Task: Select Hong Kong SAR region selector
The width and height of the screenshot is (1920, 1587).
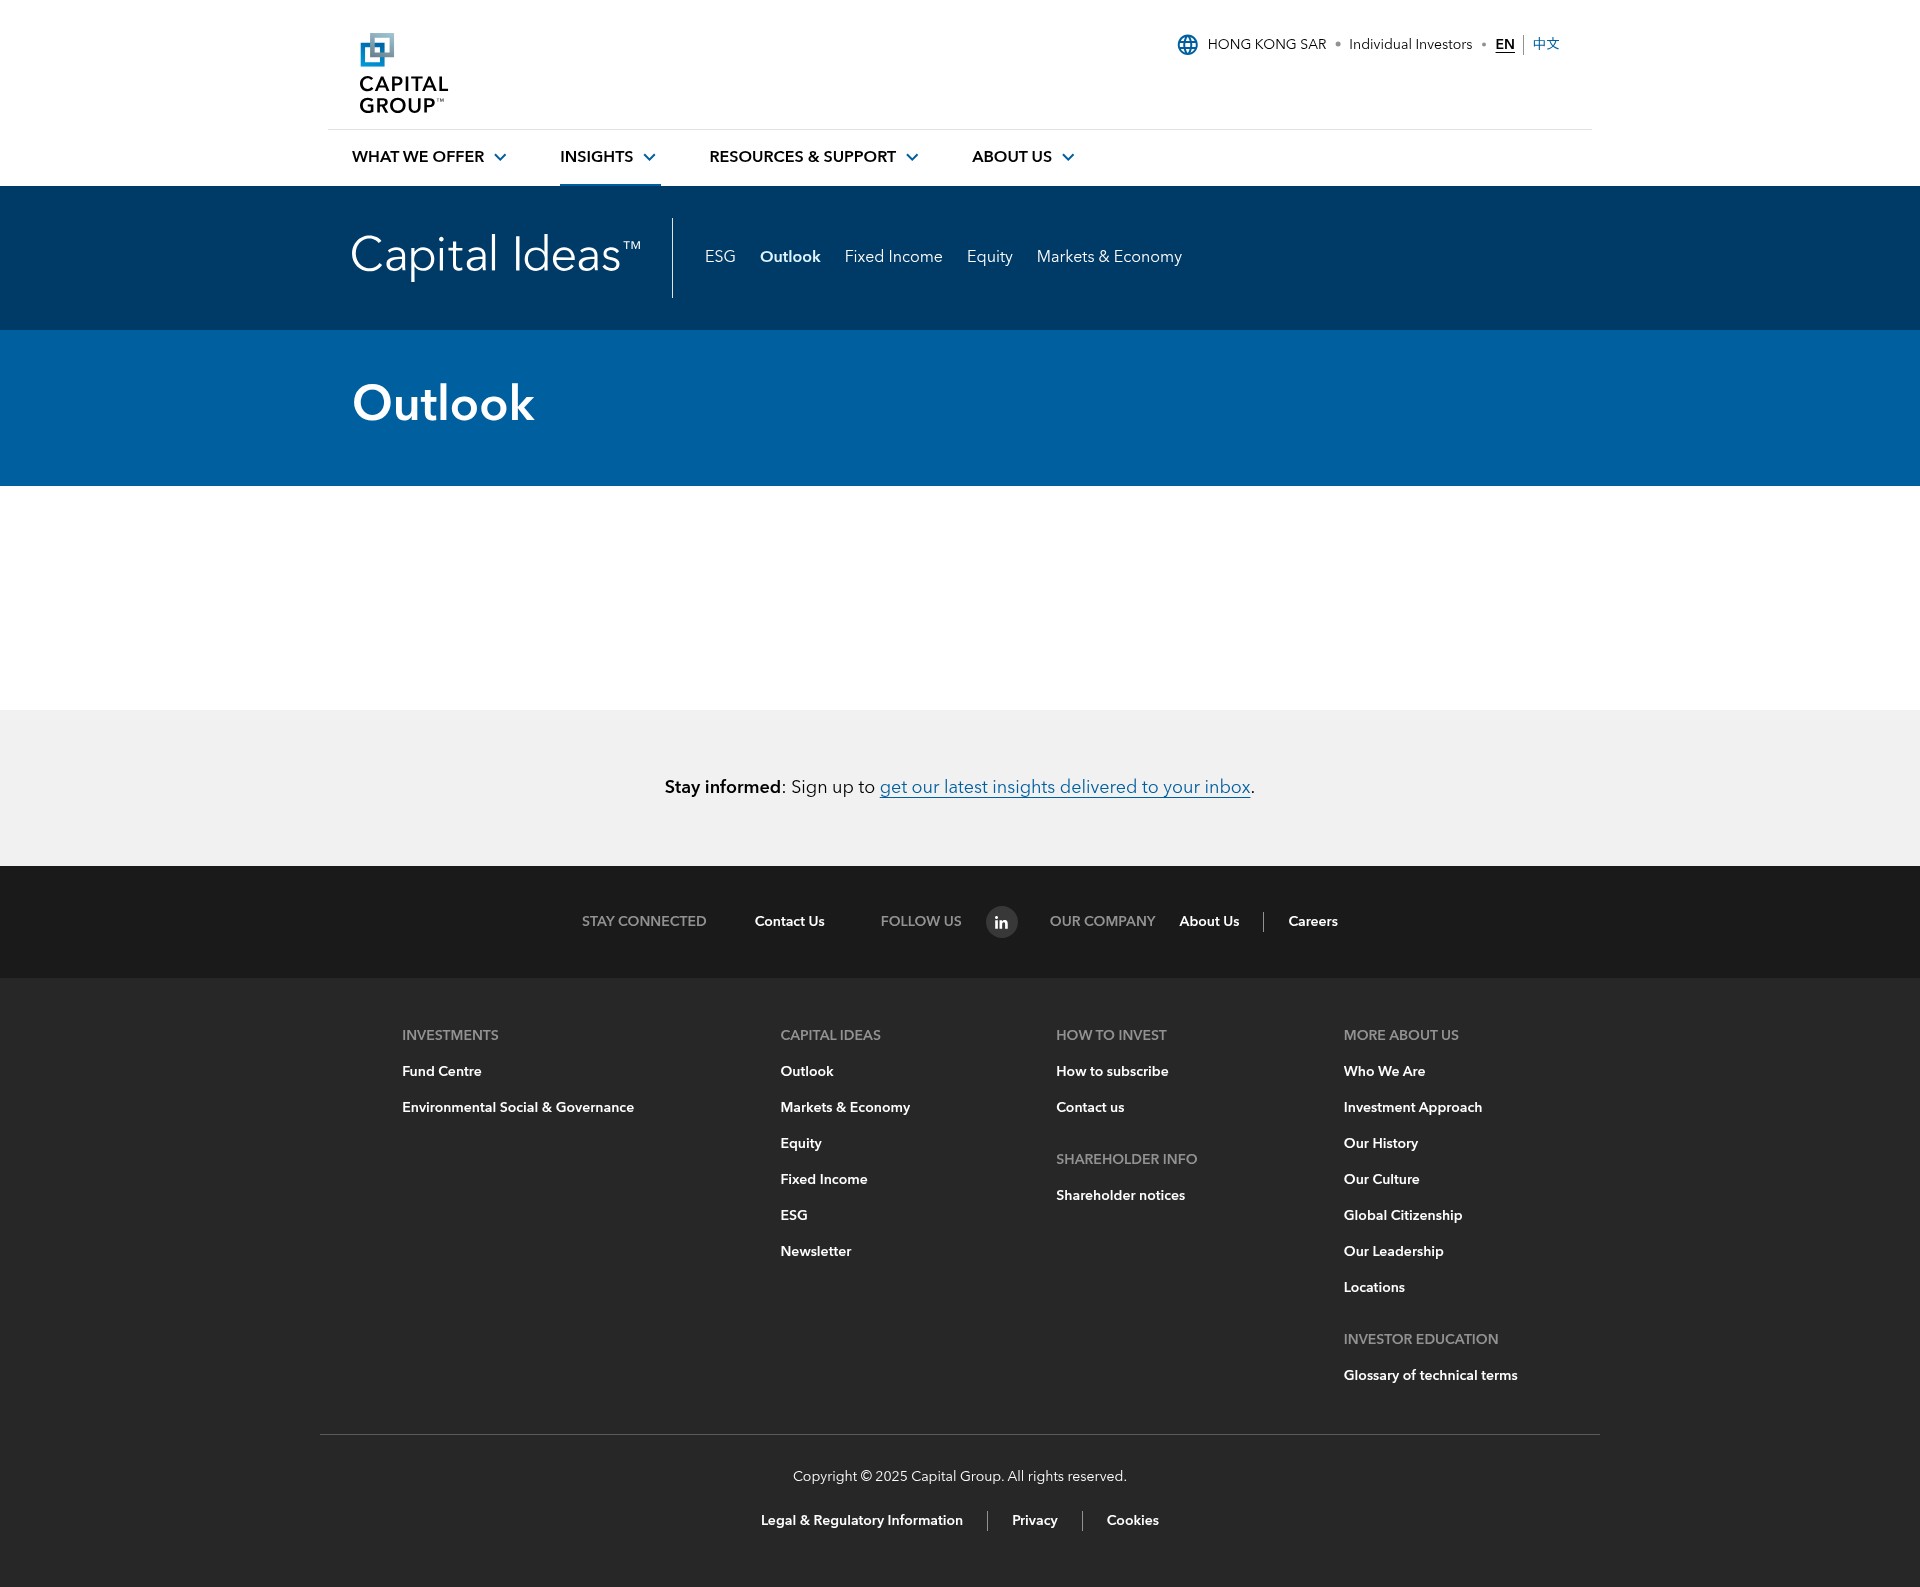Action: 1266,44
